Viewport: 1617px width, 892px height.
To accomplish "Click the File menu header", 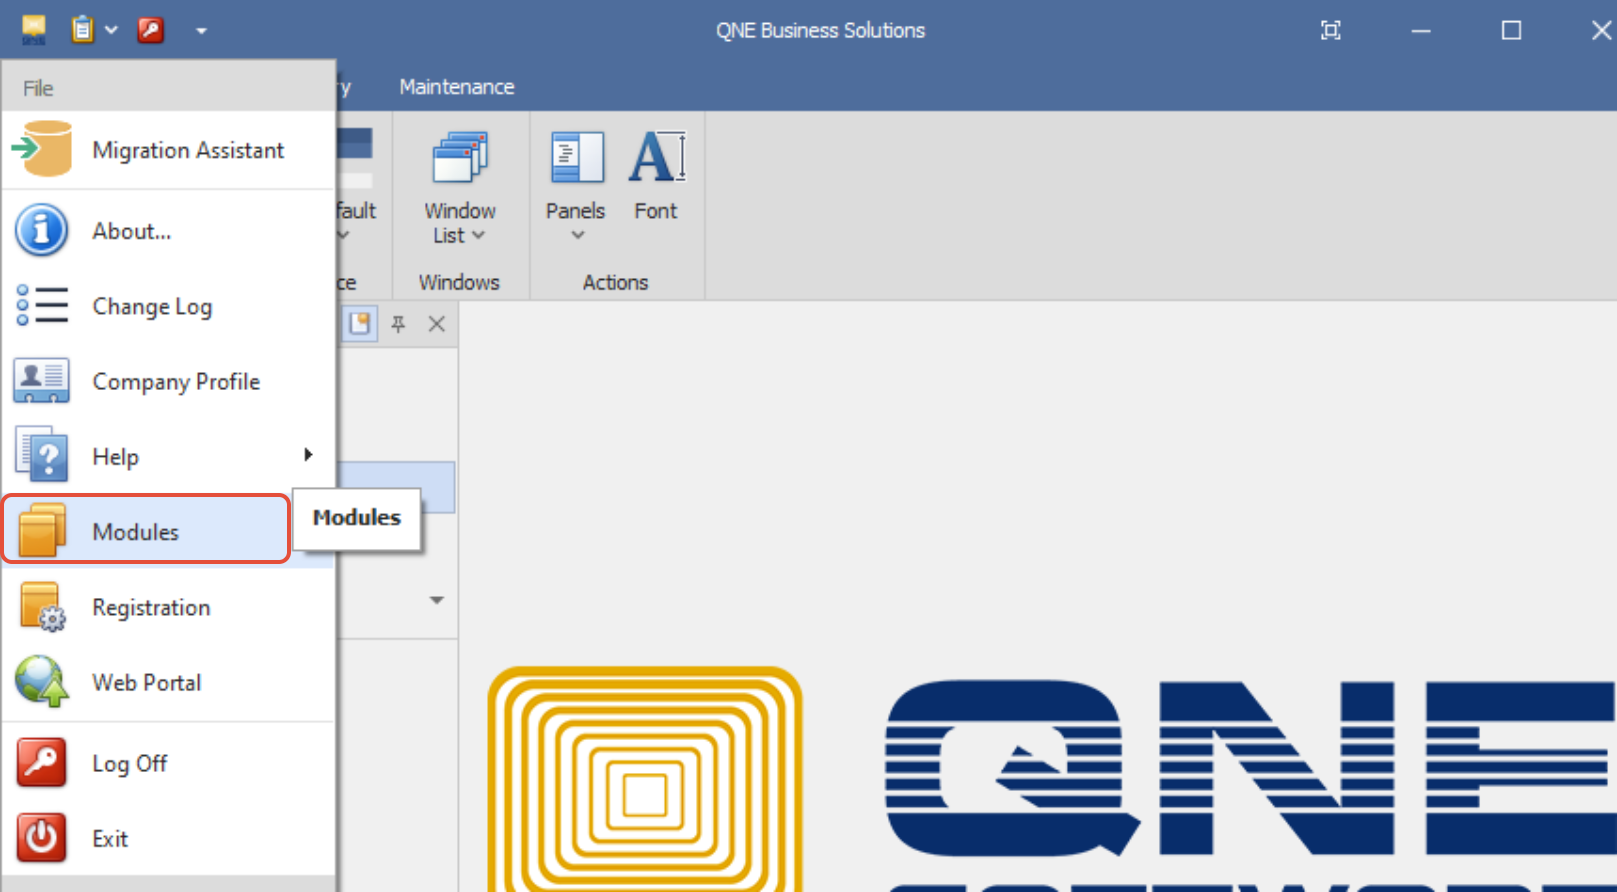I will click(38, 88).
